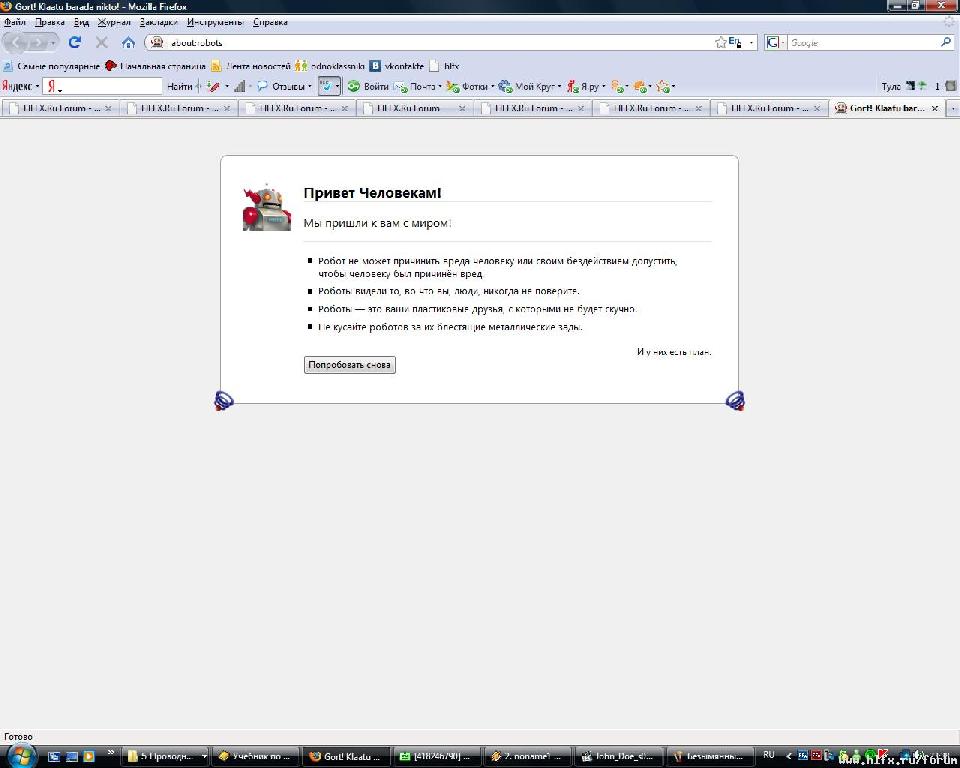Image resolution: width=960 pixels, height=768 pixels.
Task: Click the Reload page icon
Action: 74,43
